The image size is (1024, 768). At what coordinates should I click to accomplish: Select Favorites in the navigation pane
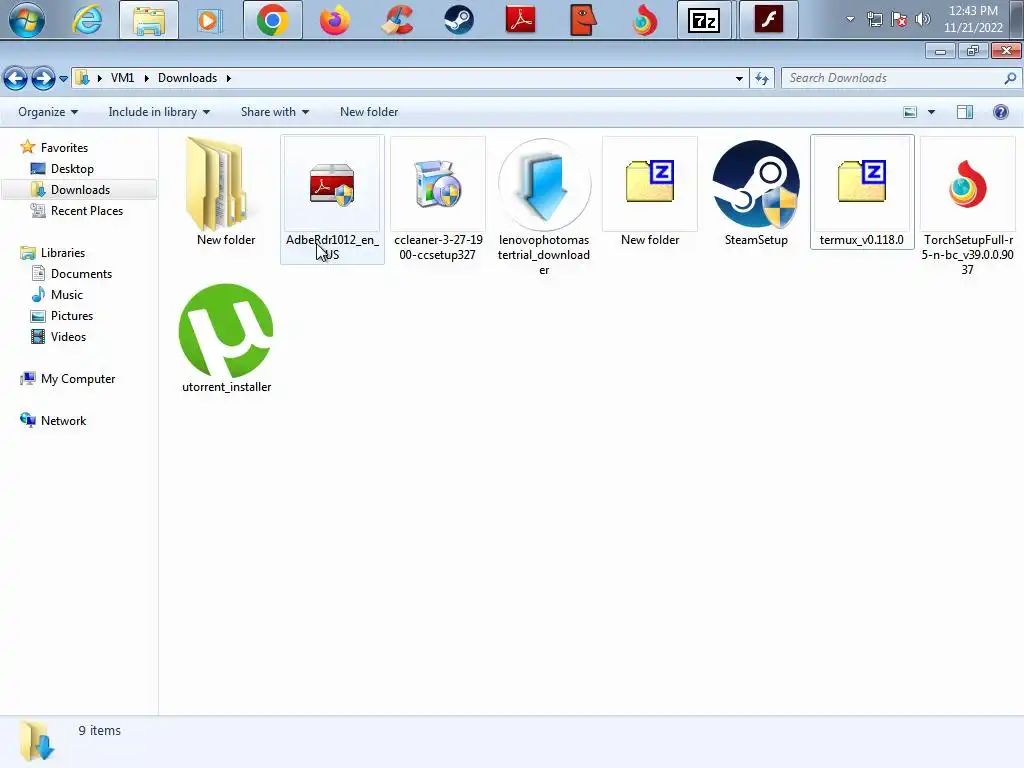coord(64,148)
